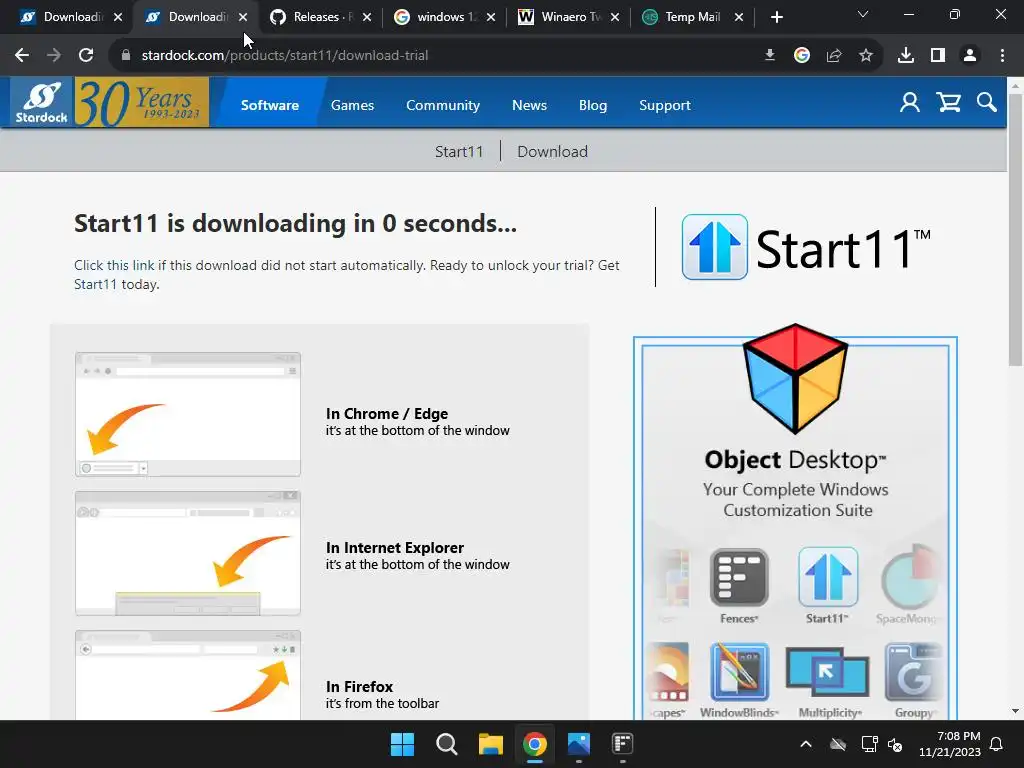1024x768 pixels.
Task: Open Support in Stardock nav
Action: click(x=665, y=105)
